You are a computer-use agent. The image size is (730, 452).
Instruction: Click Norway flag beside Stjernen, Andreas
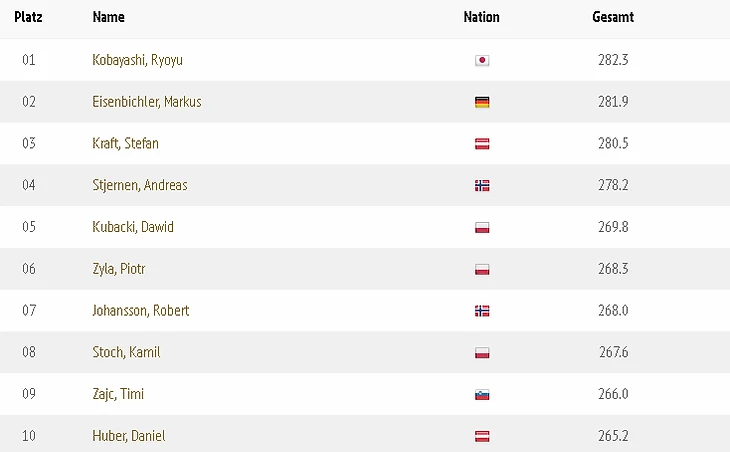tap(482, 186)
